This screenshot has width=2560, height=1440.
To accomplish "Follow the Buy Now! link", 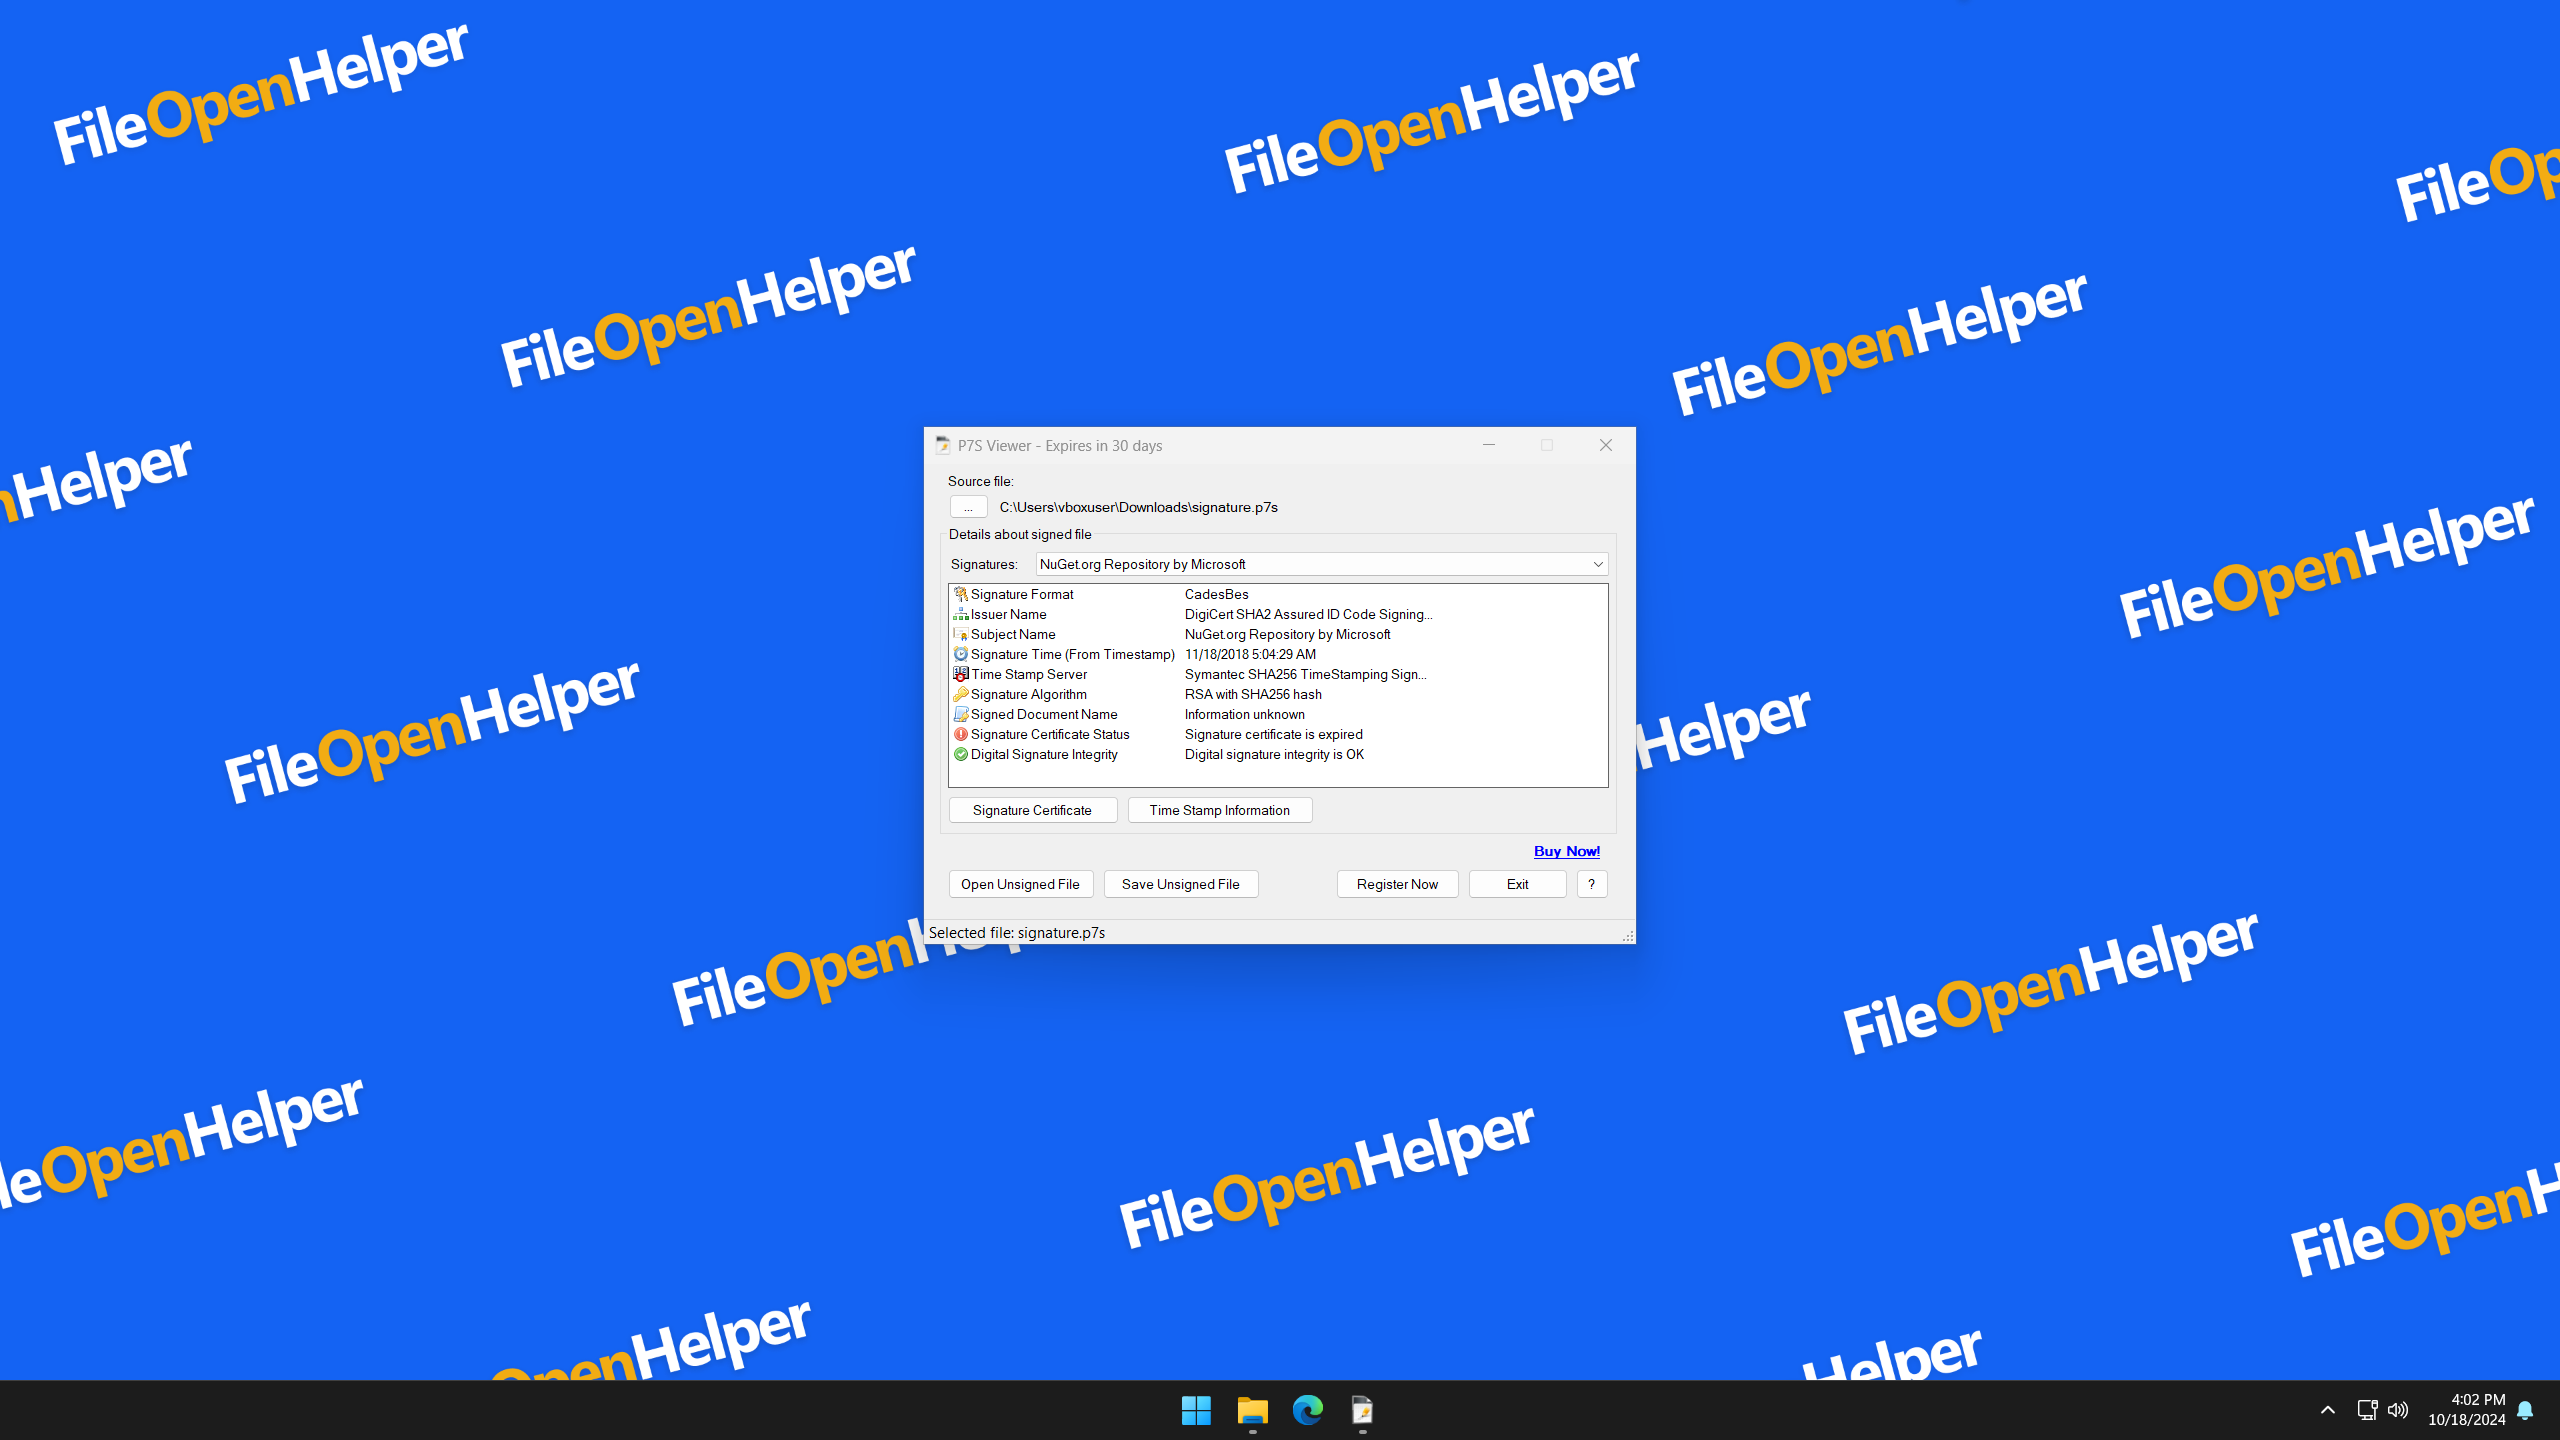I will 1566,851.
